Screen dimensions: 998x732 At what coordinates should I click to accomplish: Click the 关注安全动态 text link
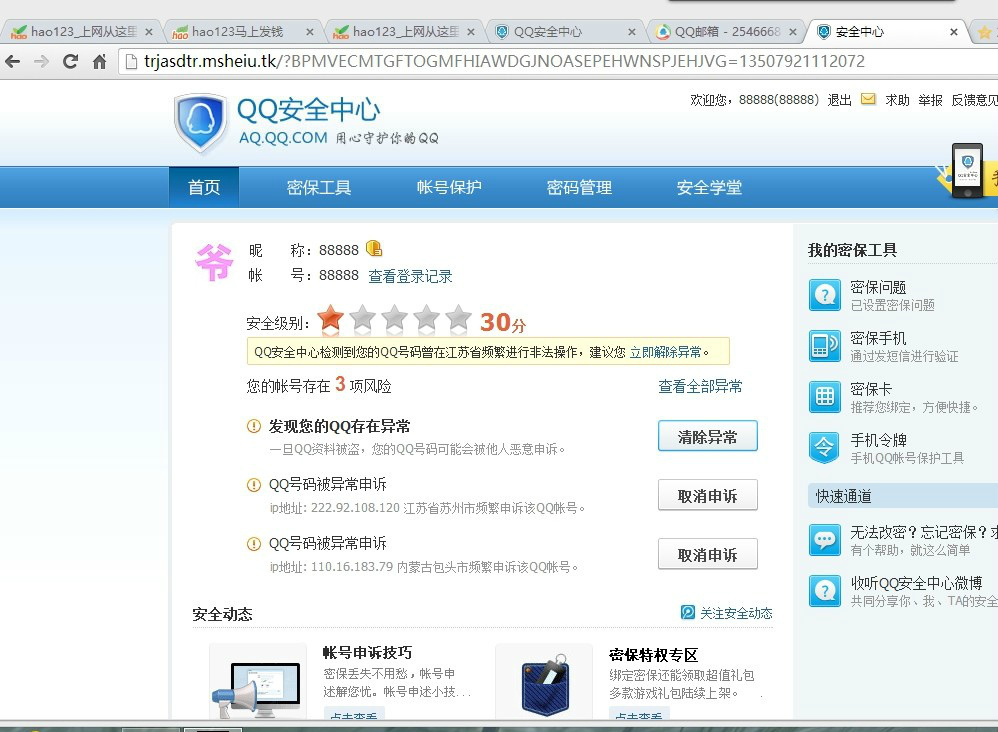point(736,613)
